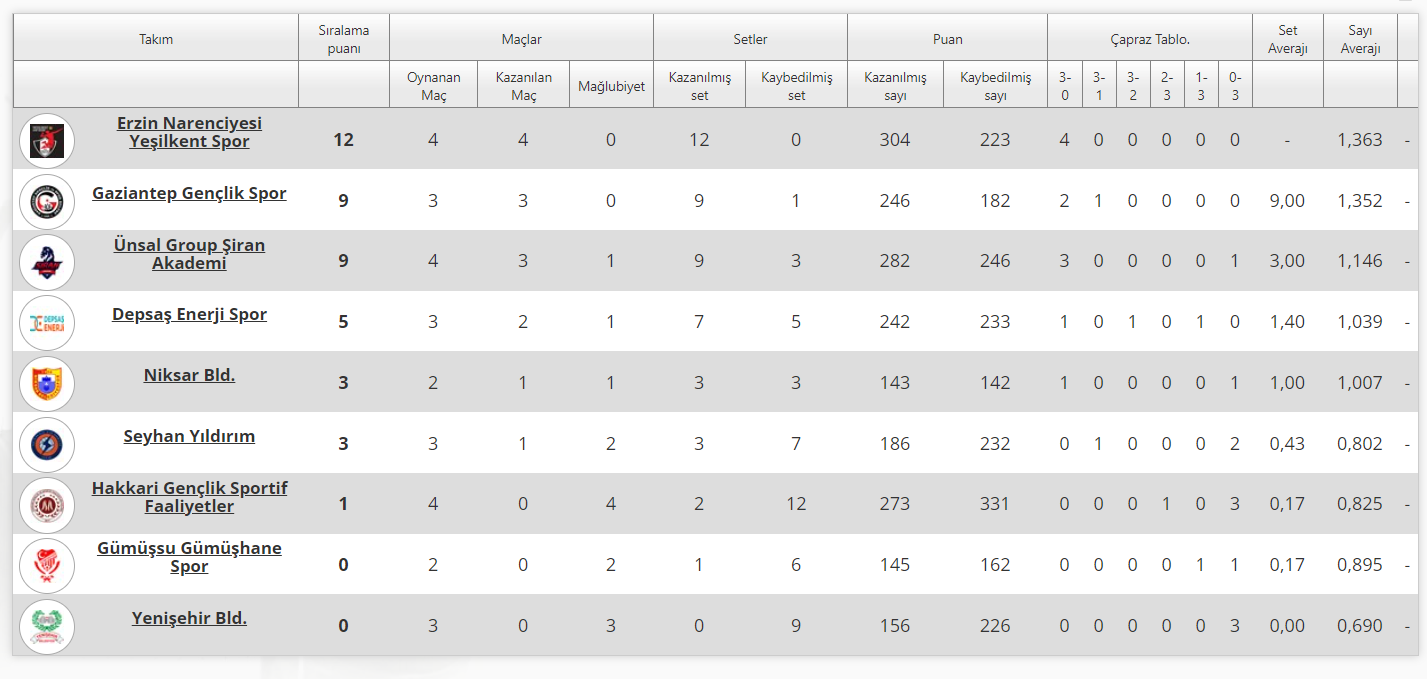Image resolution: width=1427 pixels, height=679 pixels.
Task: Open the Gaziantep Gençlik Spor link
Action: point(189,194)
